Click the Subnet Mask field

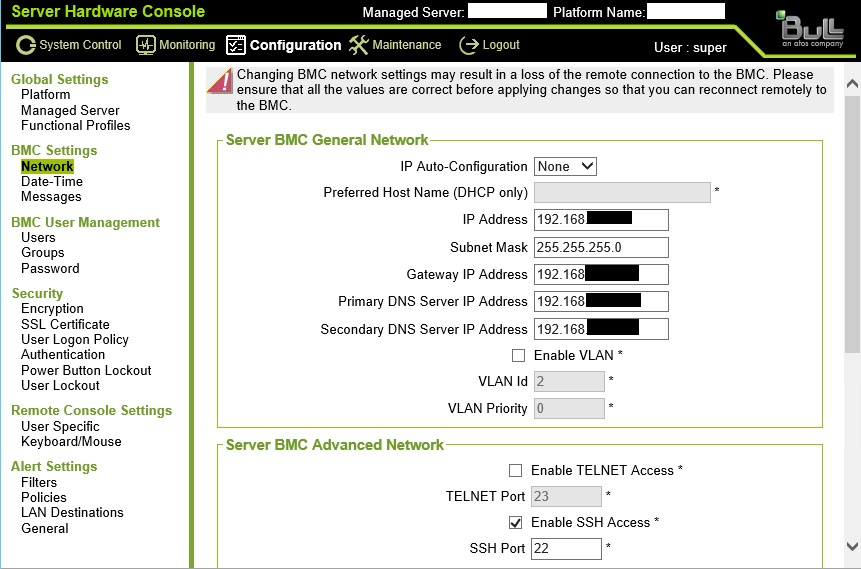pos(601,247)
